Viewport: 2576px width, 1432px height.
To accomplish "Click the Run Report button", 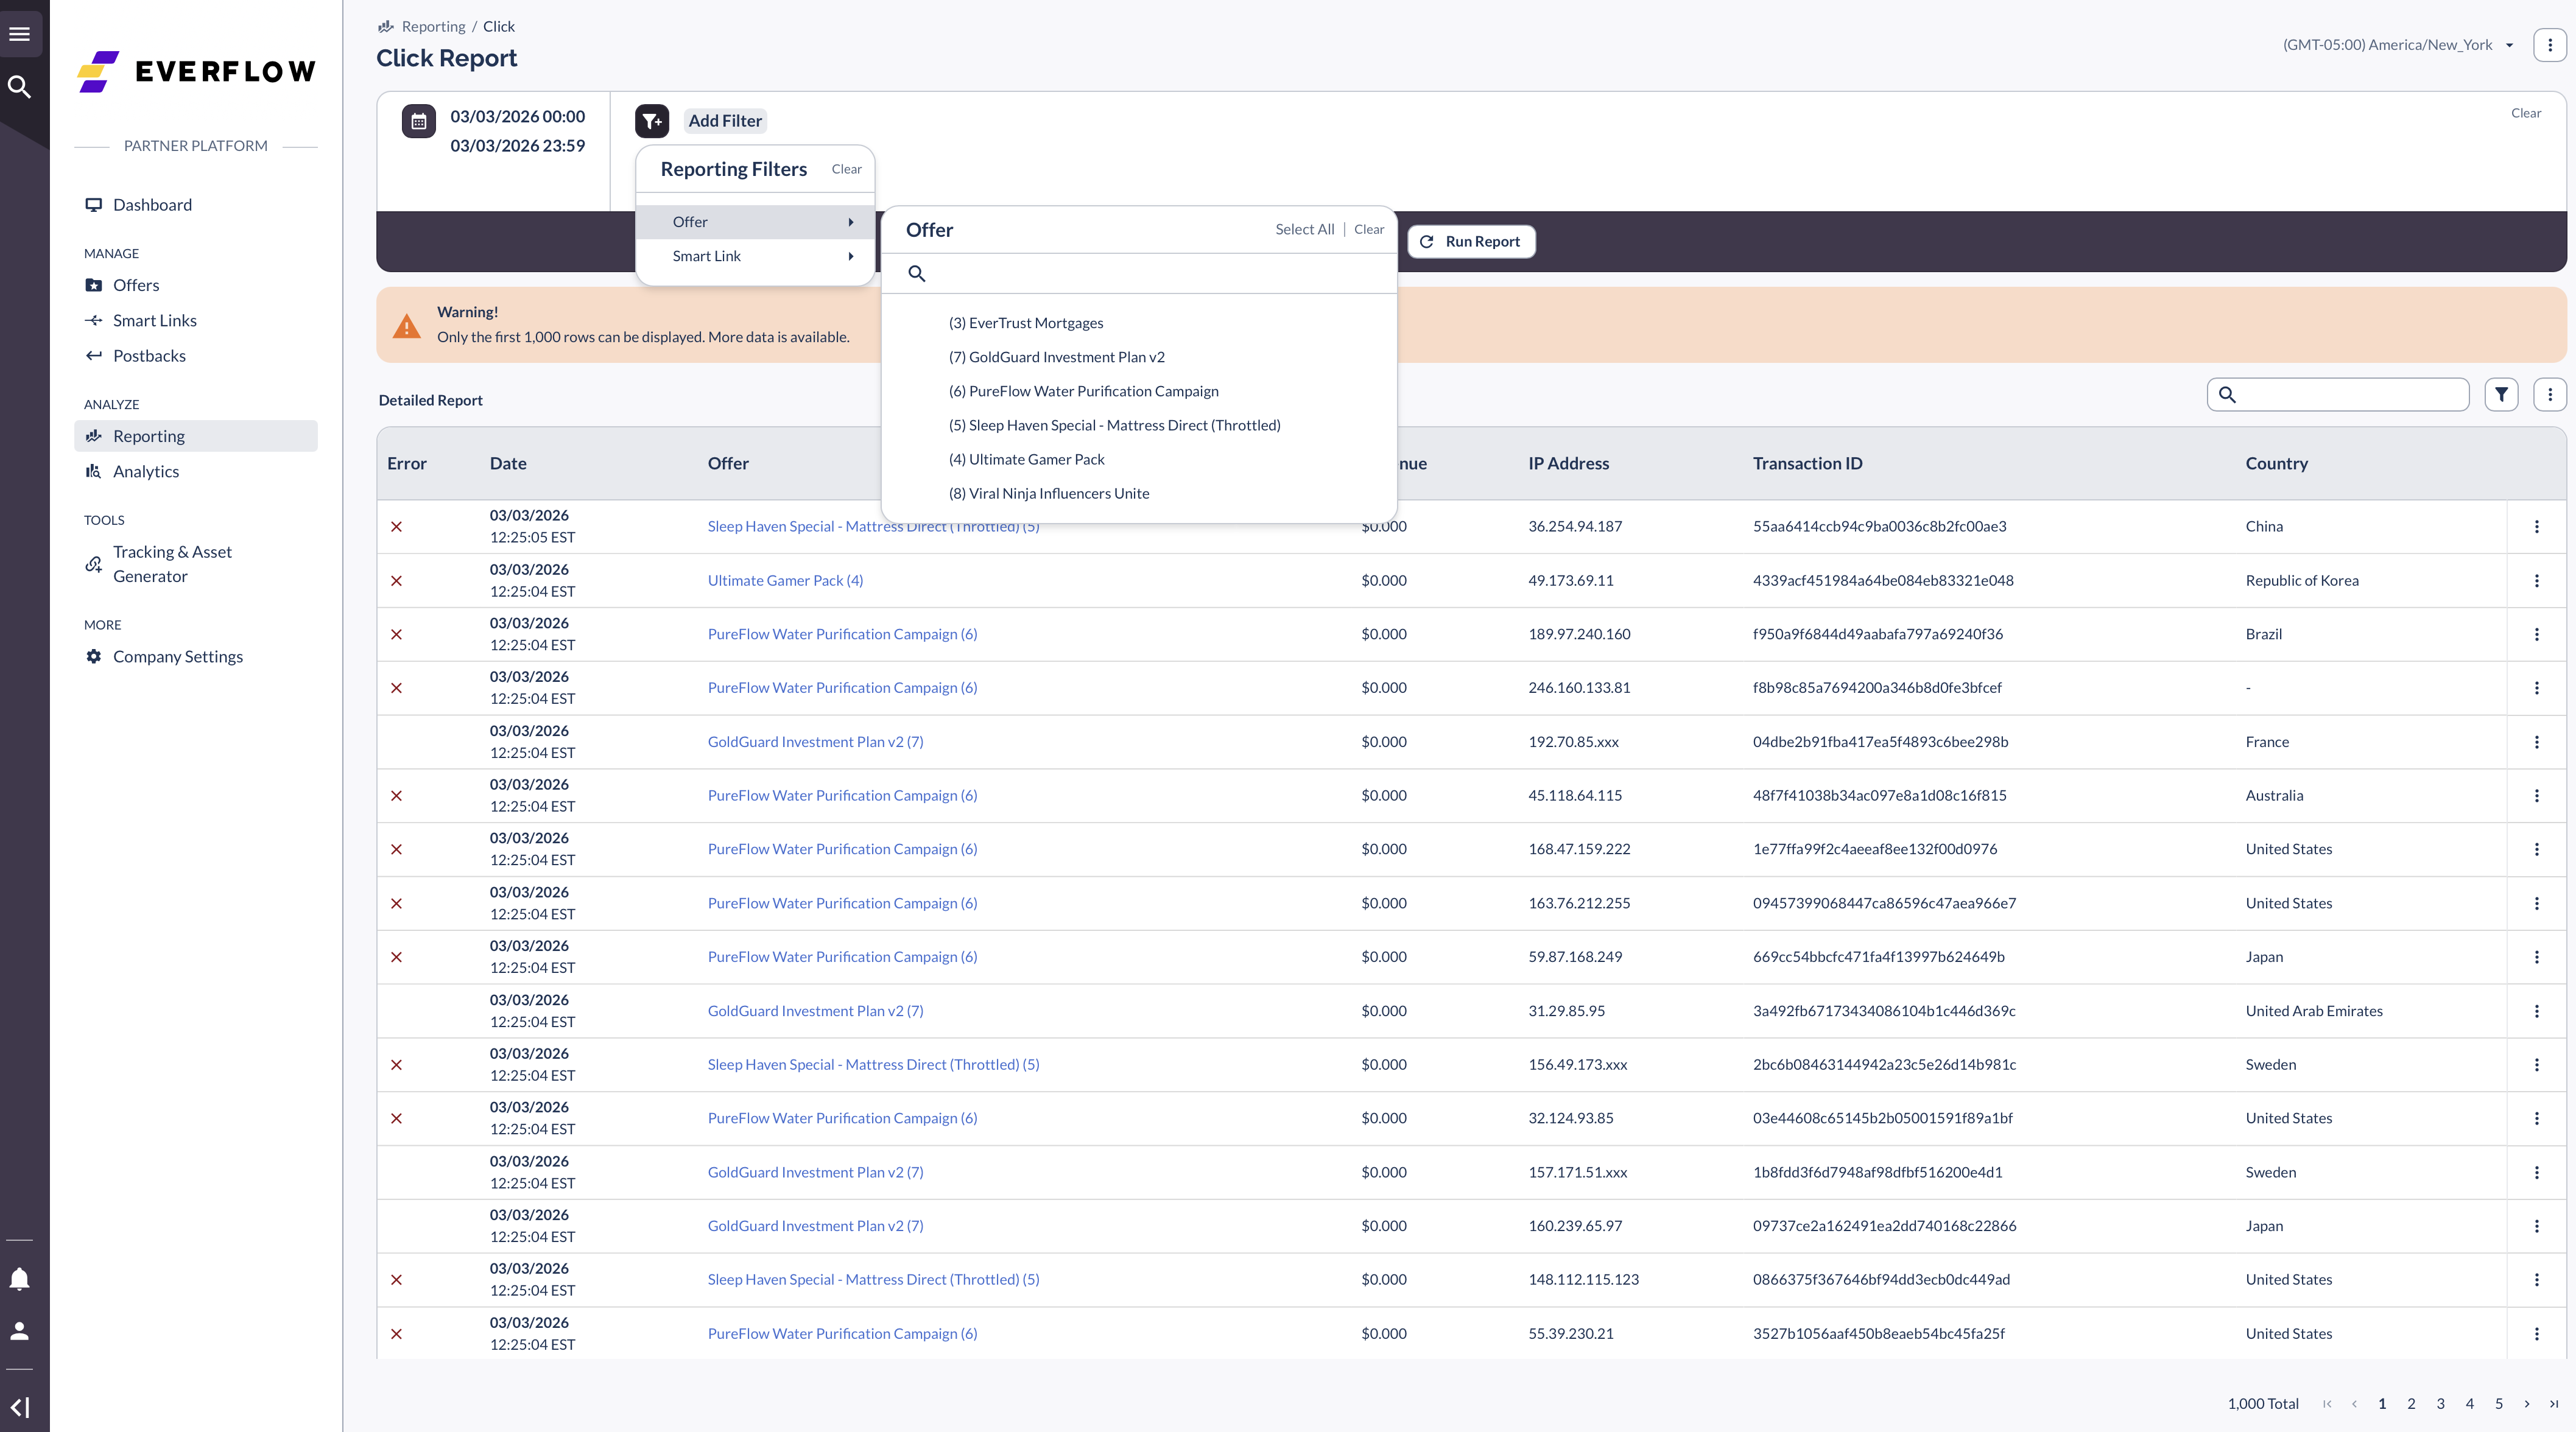I will pos(1470,241).
